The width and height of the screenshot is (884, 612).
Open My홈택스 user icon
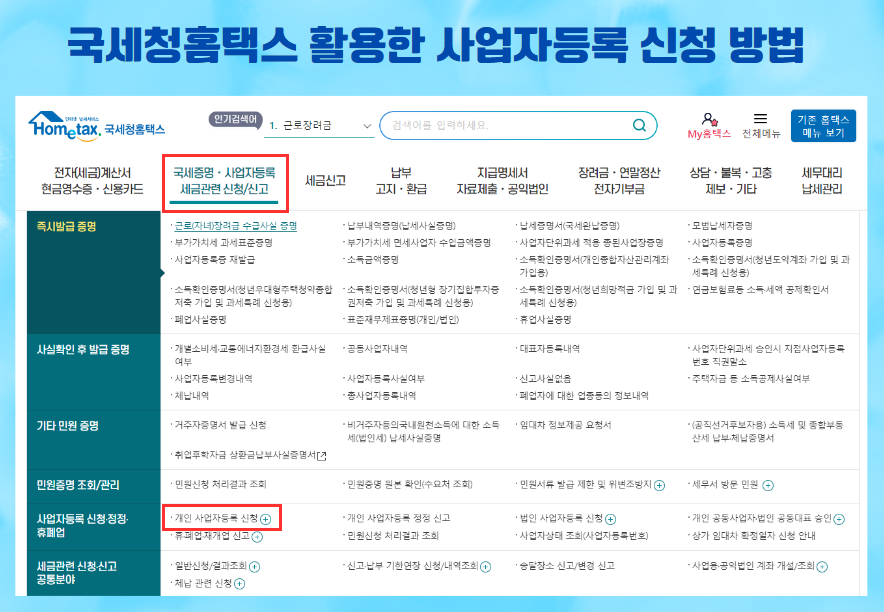(709, 119)
